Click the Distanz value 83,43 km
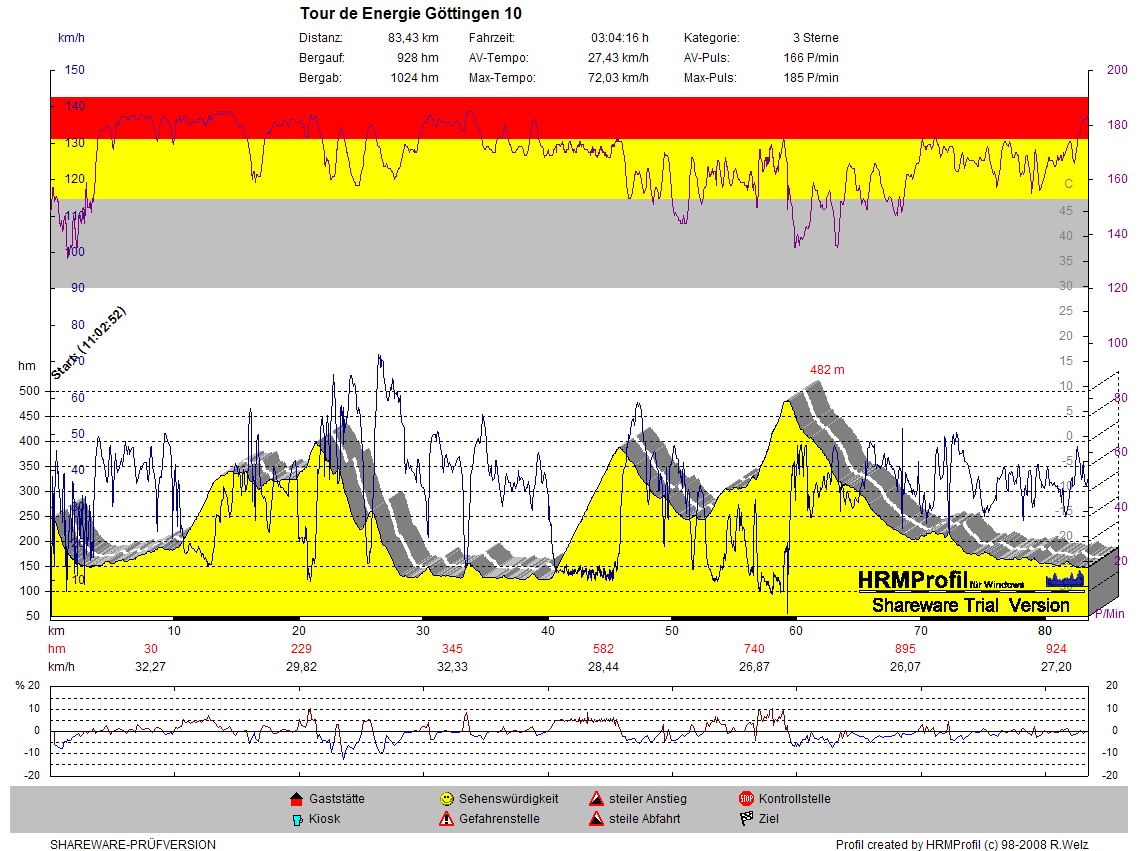 click(413, 38)
